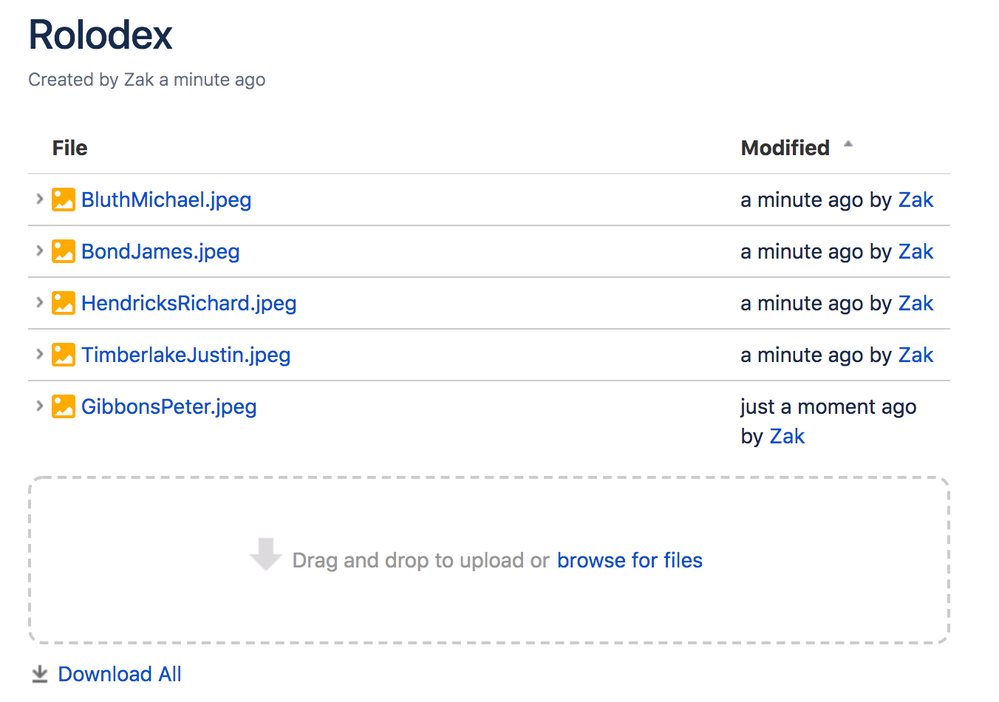Click the image icon beside TimberlakeJustin.jpeg

point(63,354)
